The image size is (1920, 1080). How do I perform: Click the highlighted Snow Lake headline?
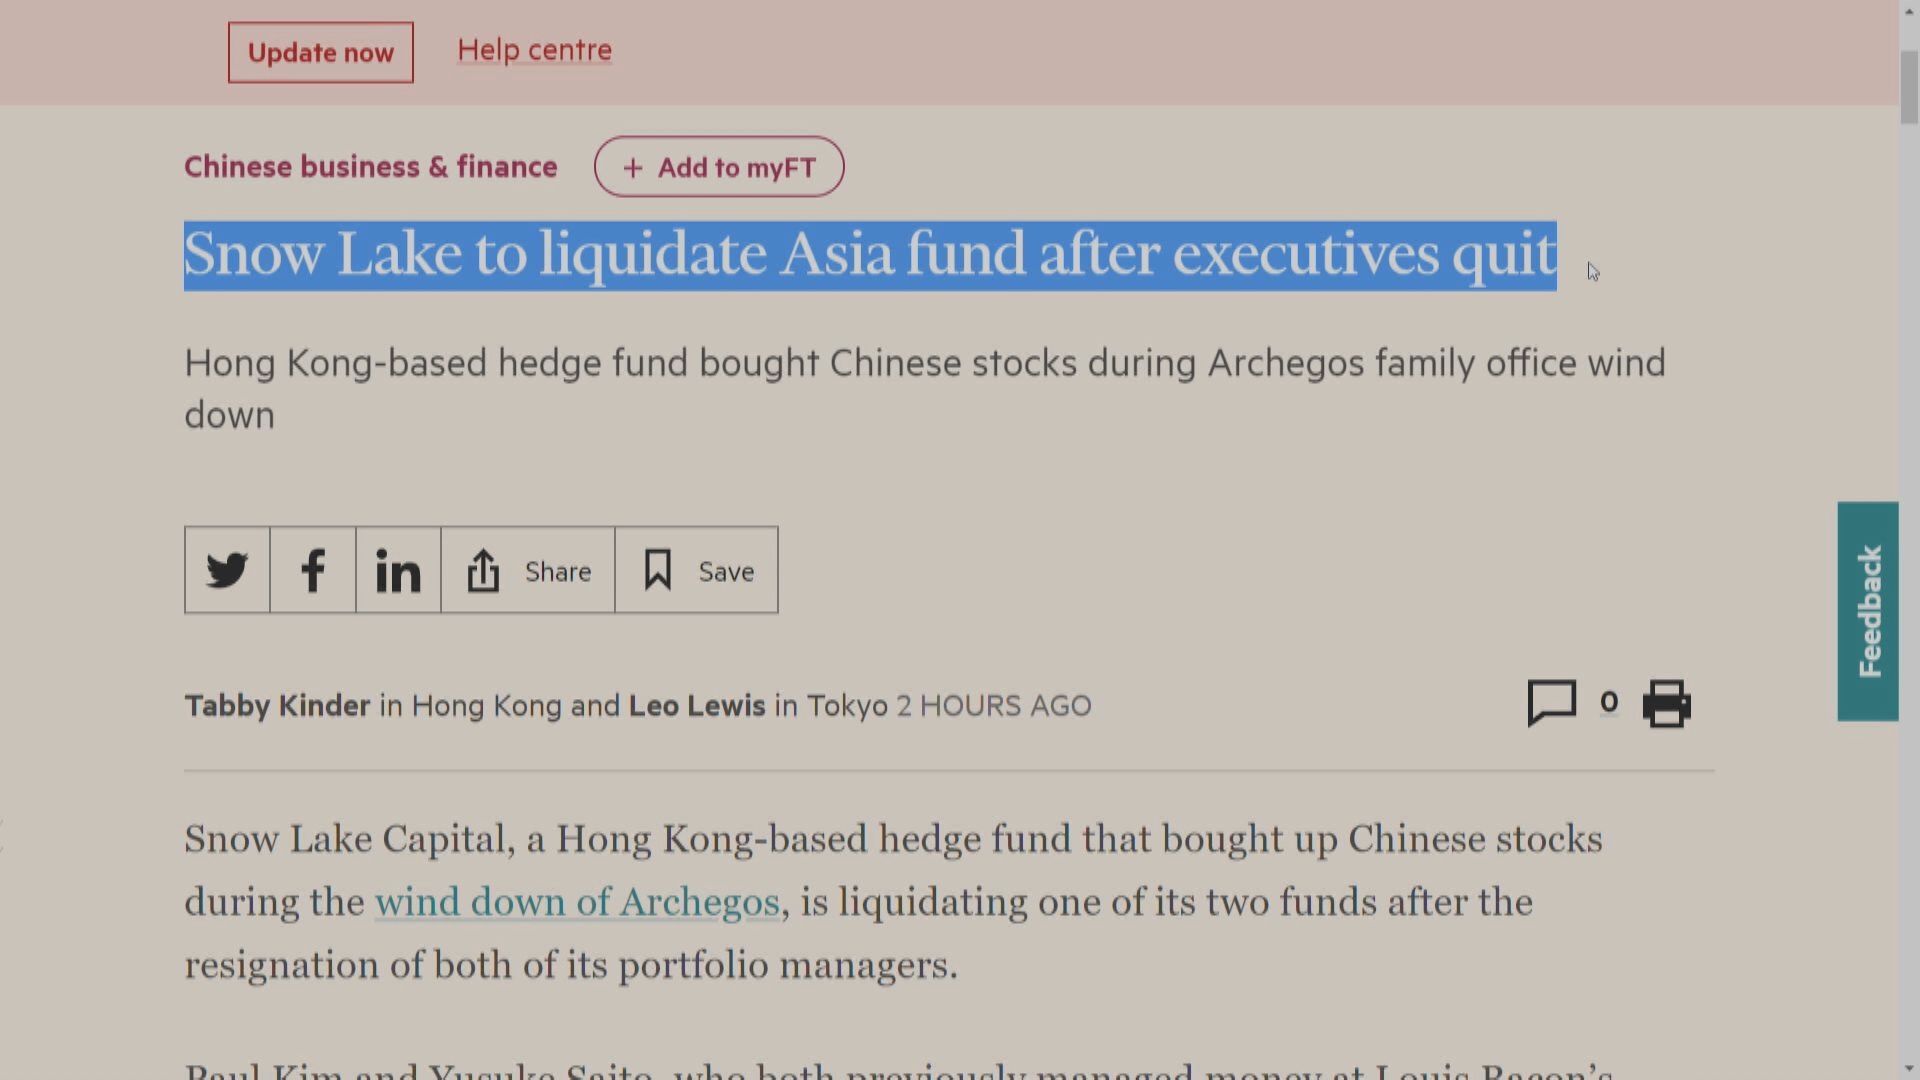[870, 255]
